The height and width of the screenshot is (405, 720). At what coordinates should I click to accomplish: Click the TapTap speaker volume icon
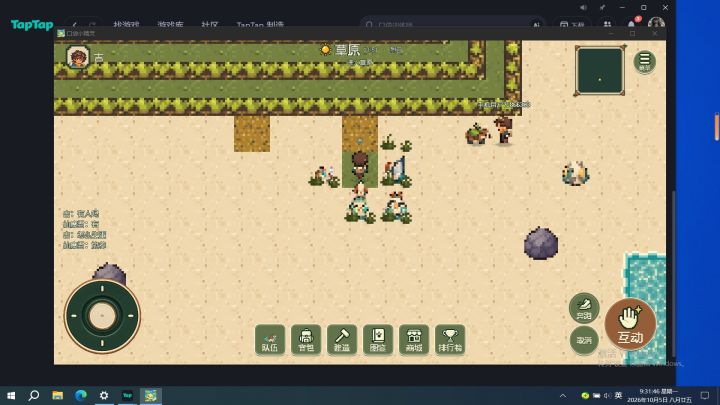(583, 8)
